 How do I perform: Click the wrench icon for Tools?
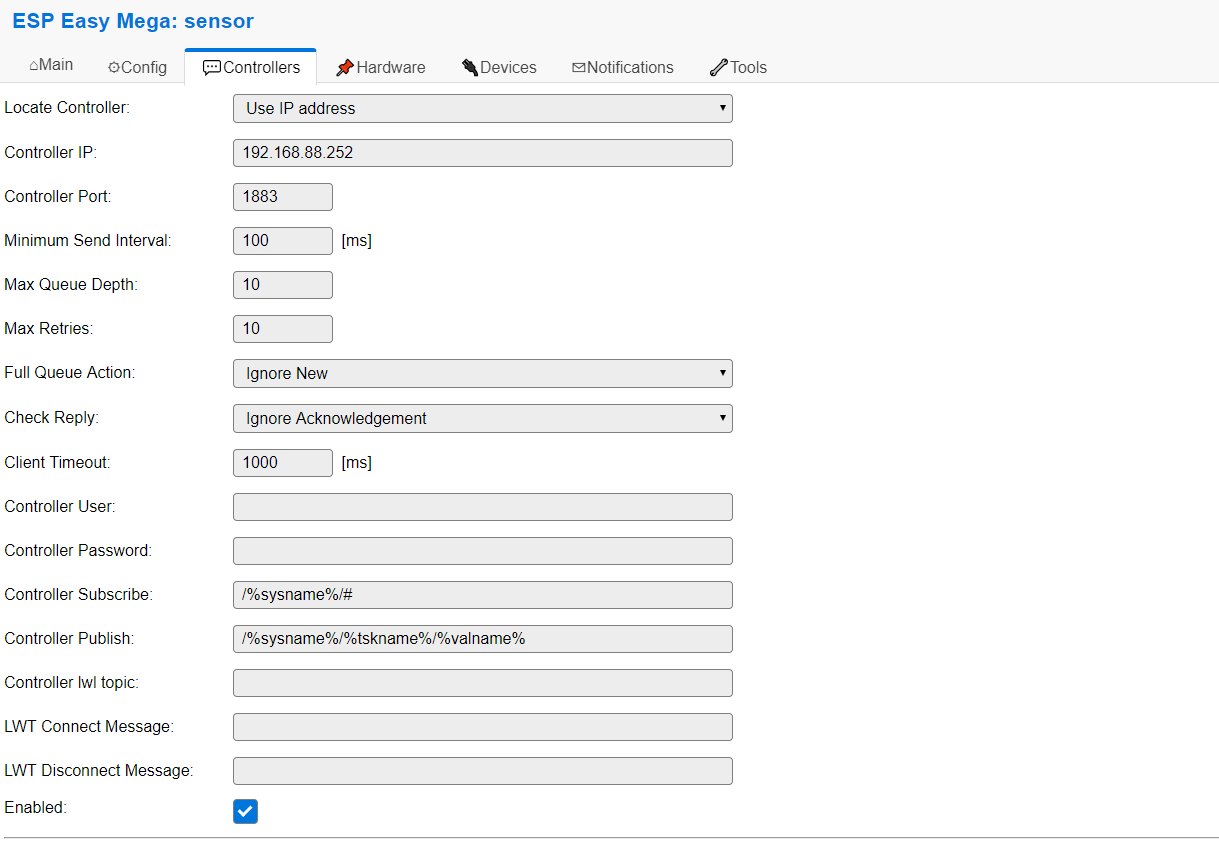coord(719,67)
